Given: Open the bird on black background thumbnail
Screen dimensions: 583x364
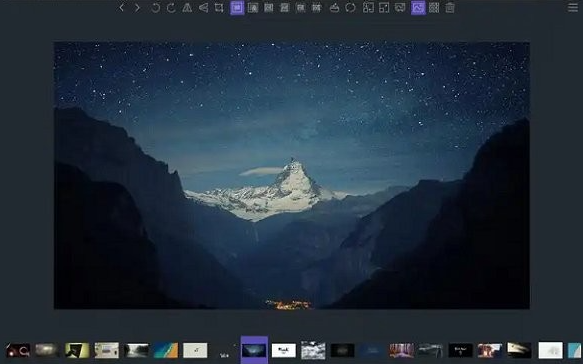Looking at the screenshot, I should (x=519, y=350).
